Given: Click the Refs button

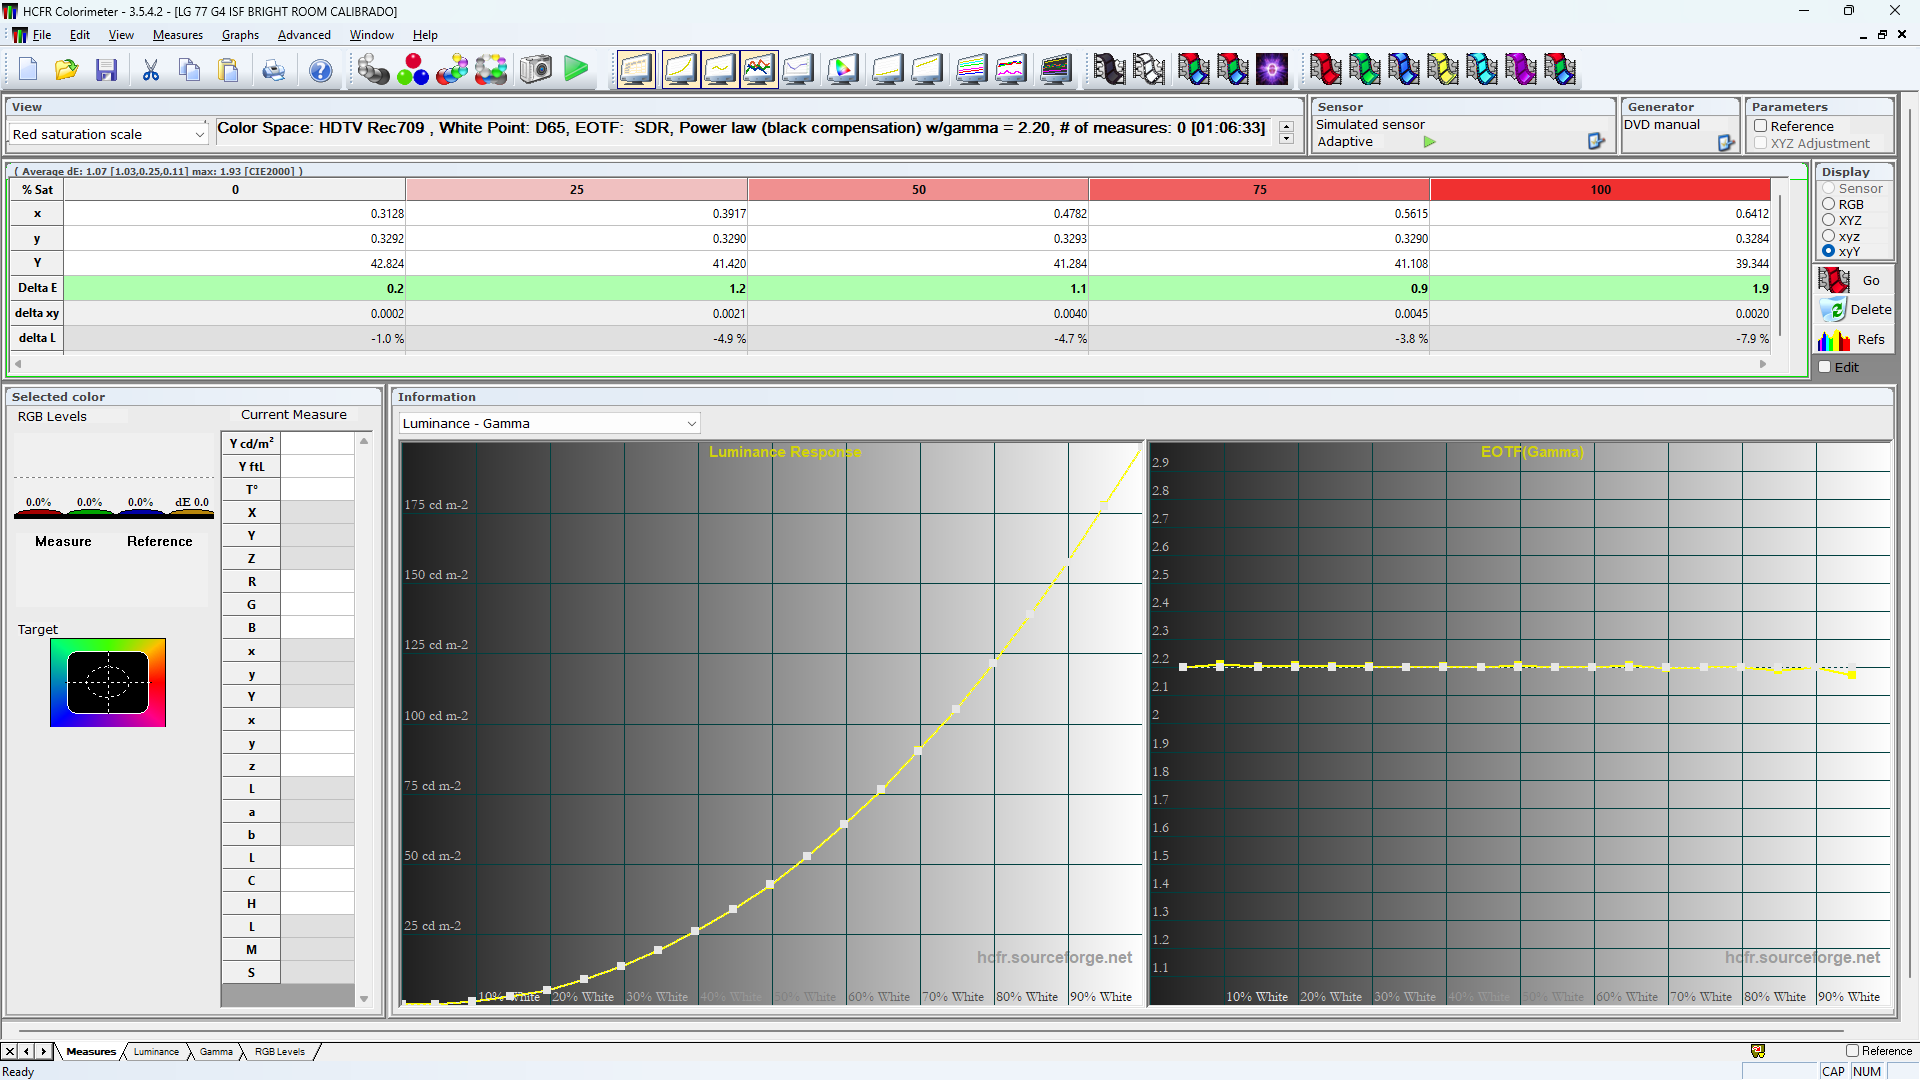Looking at the screenshot, I should pyautogui.click(x=1855, y=340).
